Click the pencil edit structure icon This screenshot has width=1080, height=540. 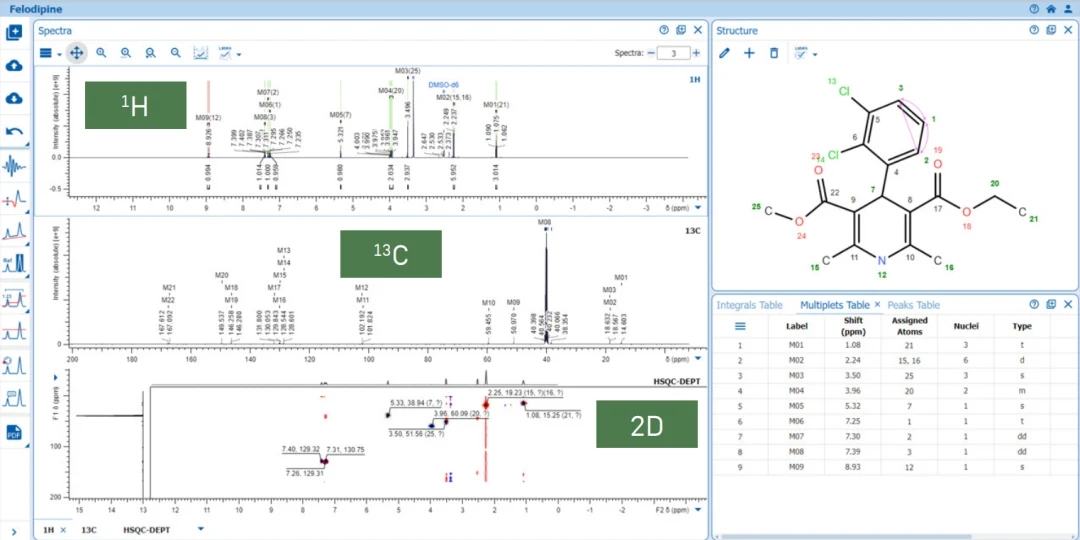[725, 53]
